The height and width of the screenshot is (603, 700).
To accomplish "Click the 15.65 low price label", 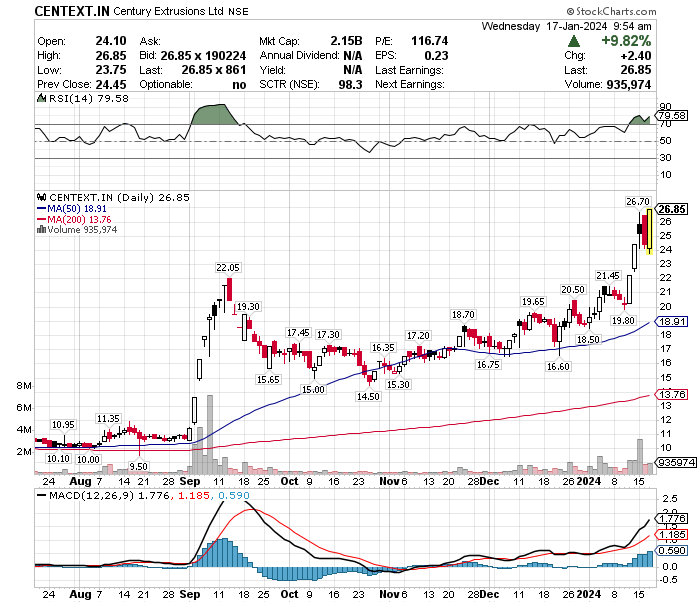I will (x=268, y=379).
